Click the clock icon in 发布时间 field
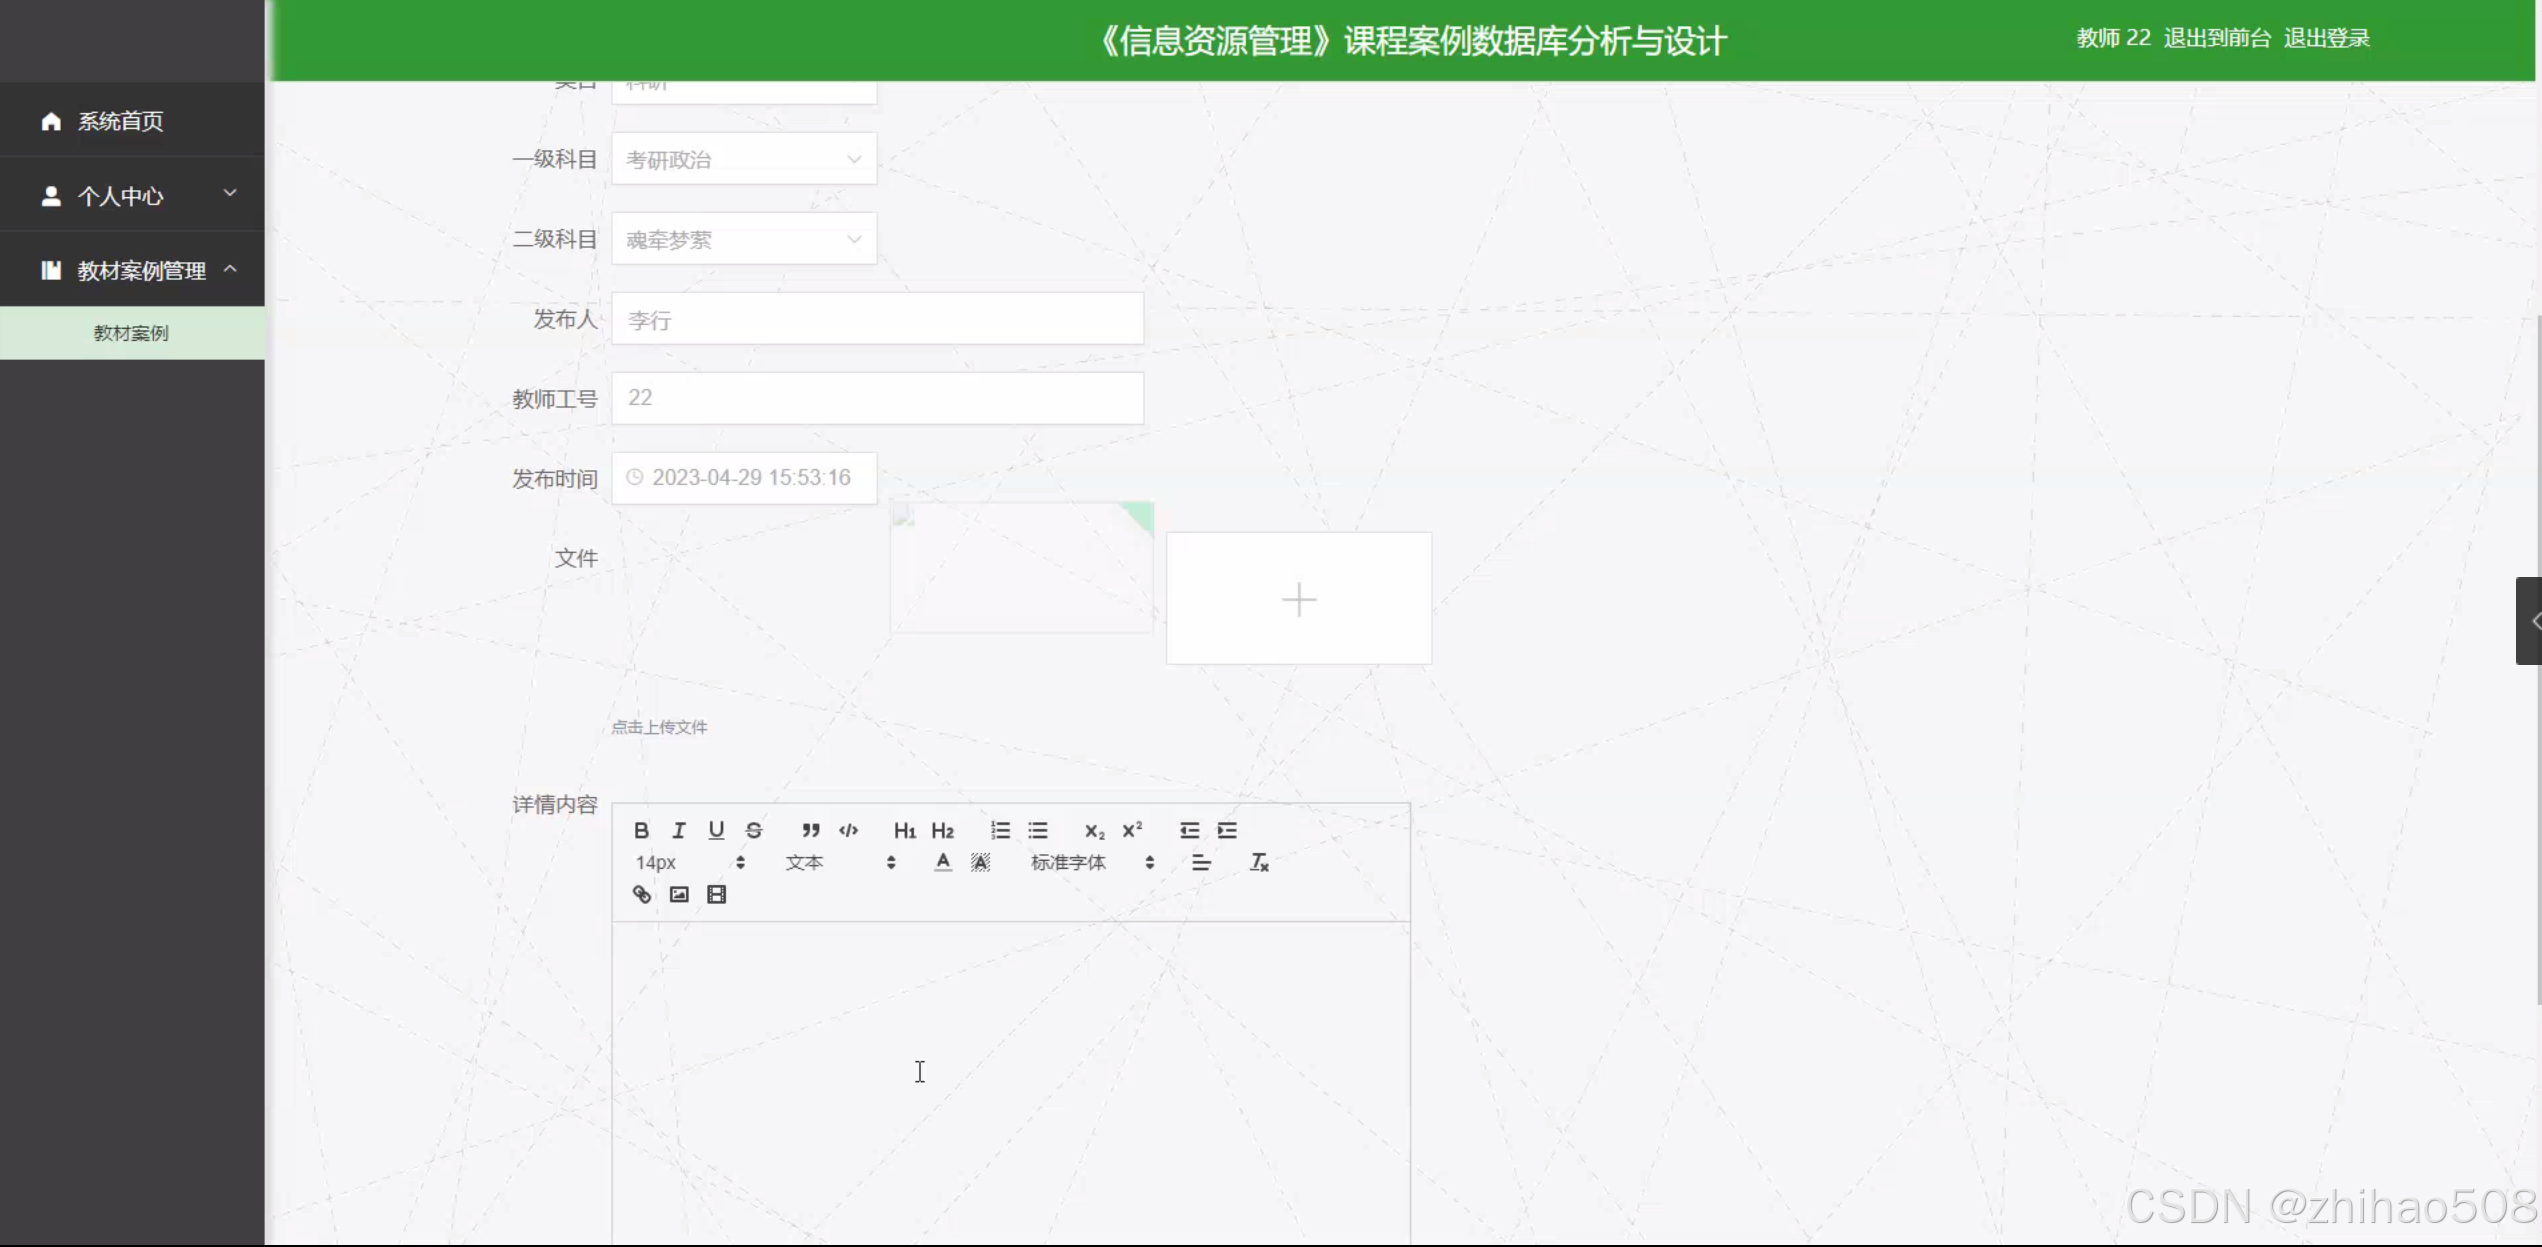2542x1247 pixels. tap(634, 477)
